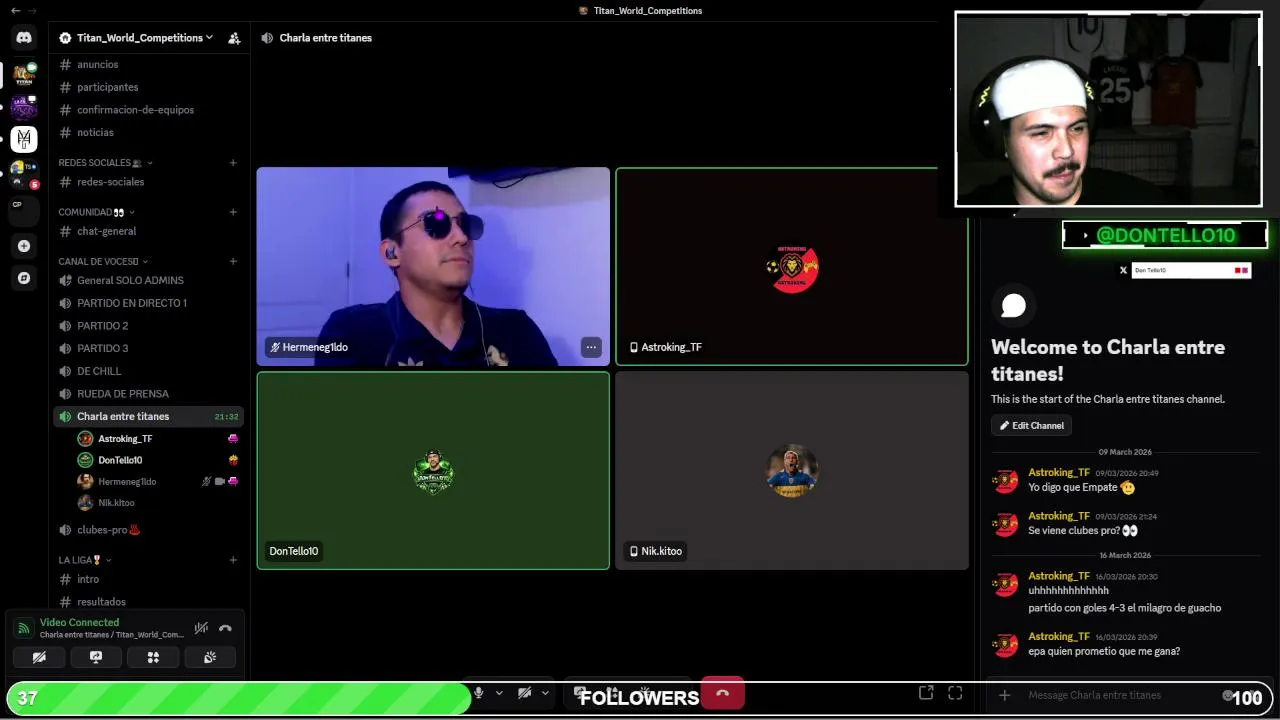Select the Titan server icon in the server rail
This screenshot has height=720, width=1280.
24,75
